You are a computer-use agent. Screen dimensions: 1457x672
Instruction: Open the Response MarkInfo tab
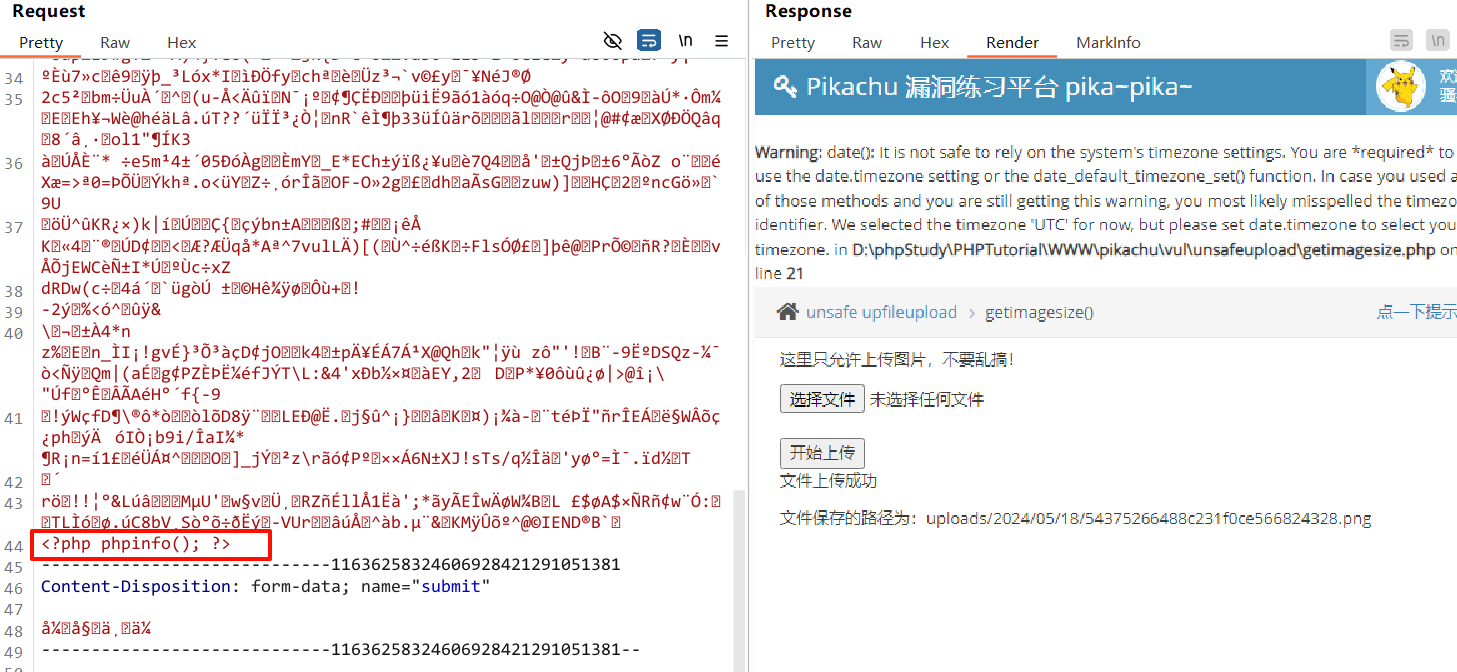[x=1108, y=42]
